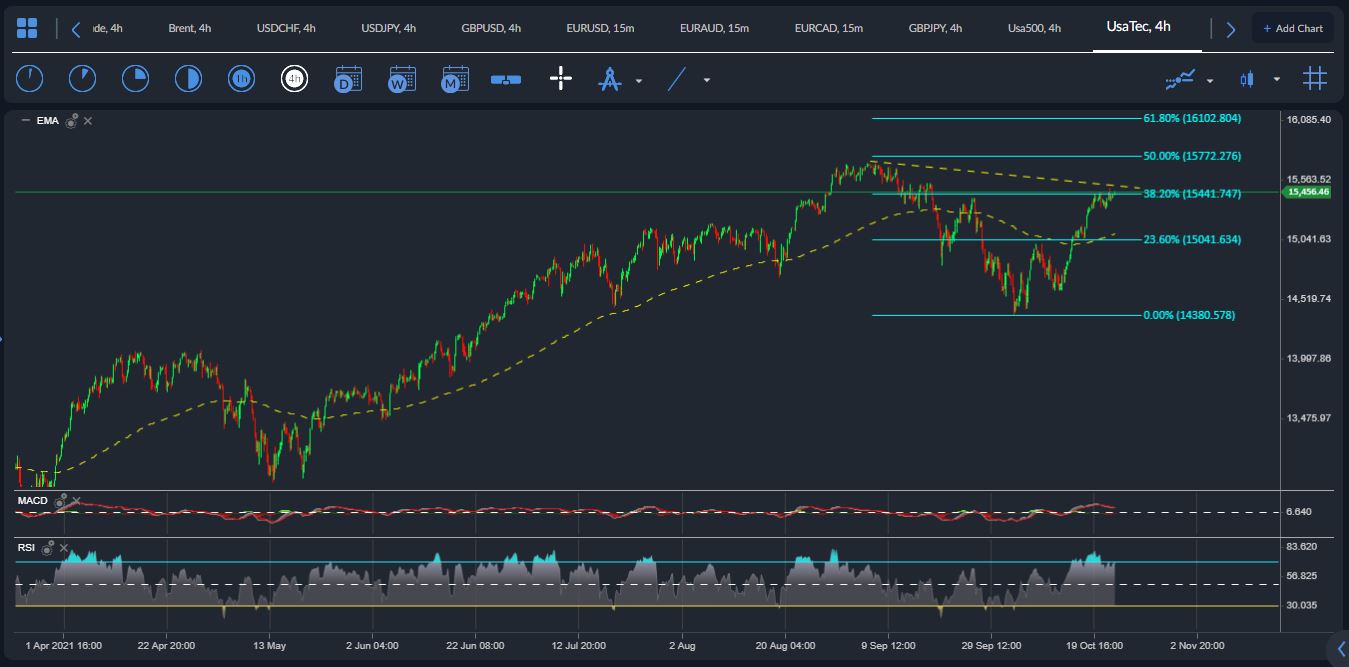The width and height of the screenshot is (1349, 667).
Task: Select the 15-minute timeframe clock icon
Action: (x=134, y=79)
